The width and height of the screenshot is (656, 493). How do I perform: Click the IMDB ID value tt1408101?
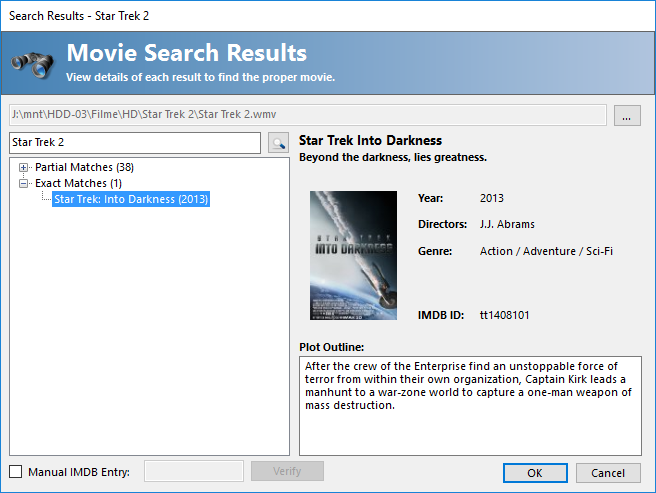(x=504, y=315)
